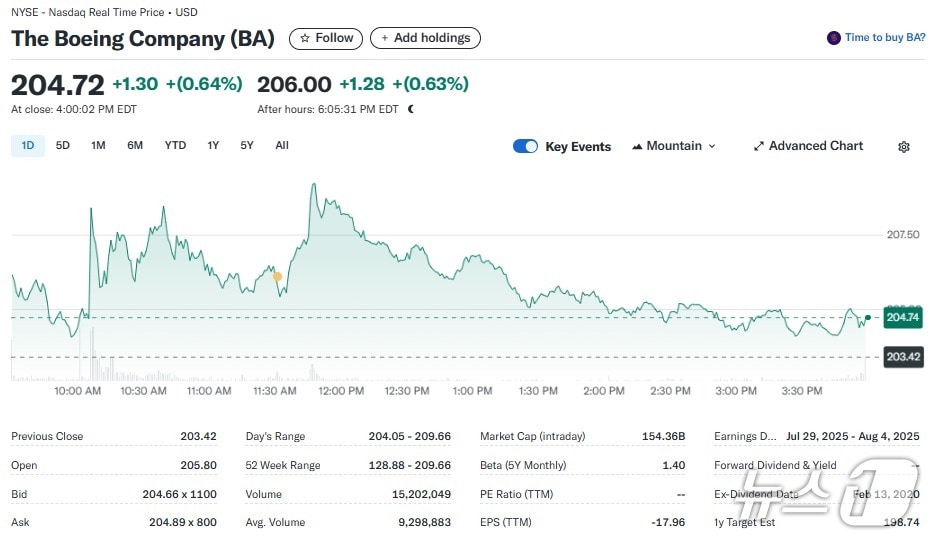
Task: Toggle the Key Events switch
Action: click(525, 146)
